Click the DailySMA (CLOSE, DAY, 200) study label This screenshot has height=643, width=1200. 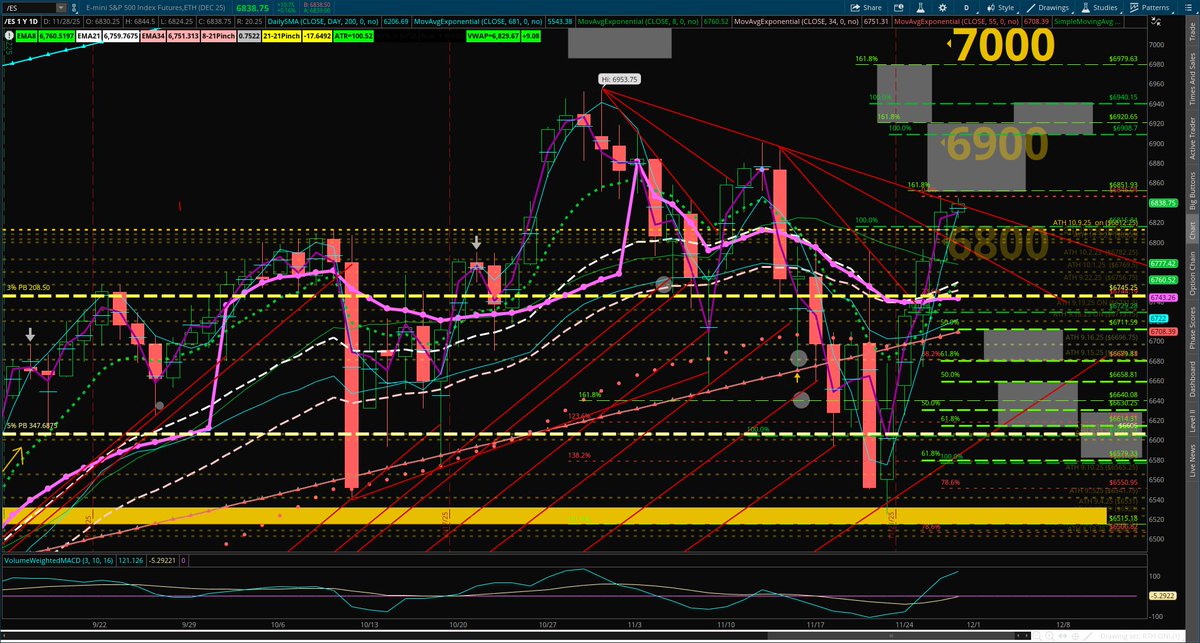(322, 22)
